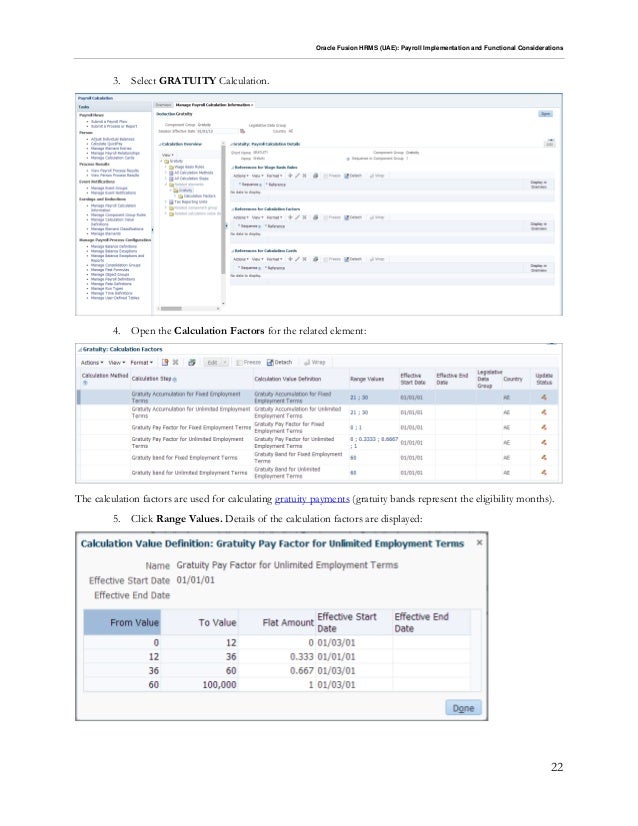Click the Session Effective Date input field
The height and width of the screenshot is (826, 638).
click(217, 131)
